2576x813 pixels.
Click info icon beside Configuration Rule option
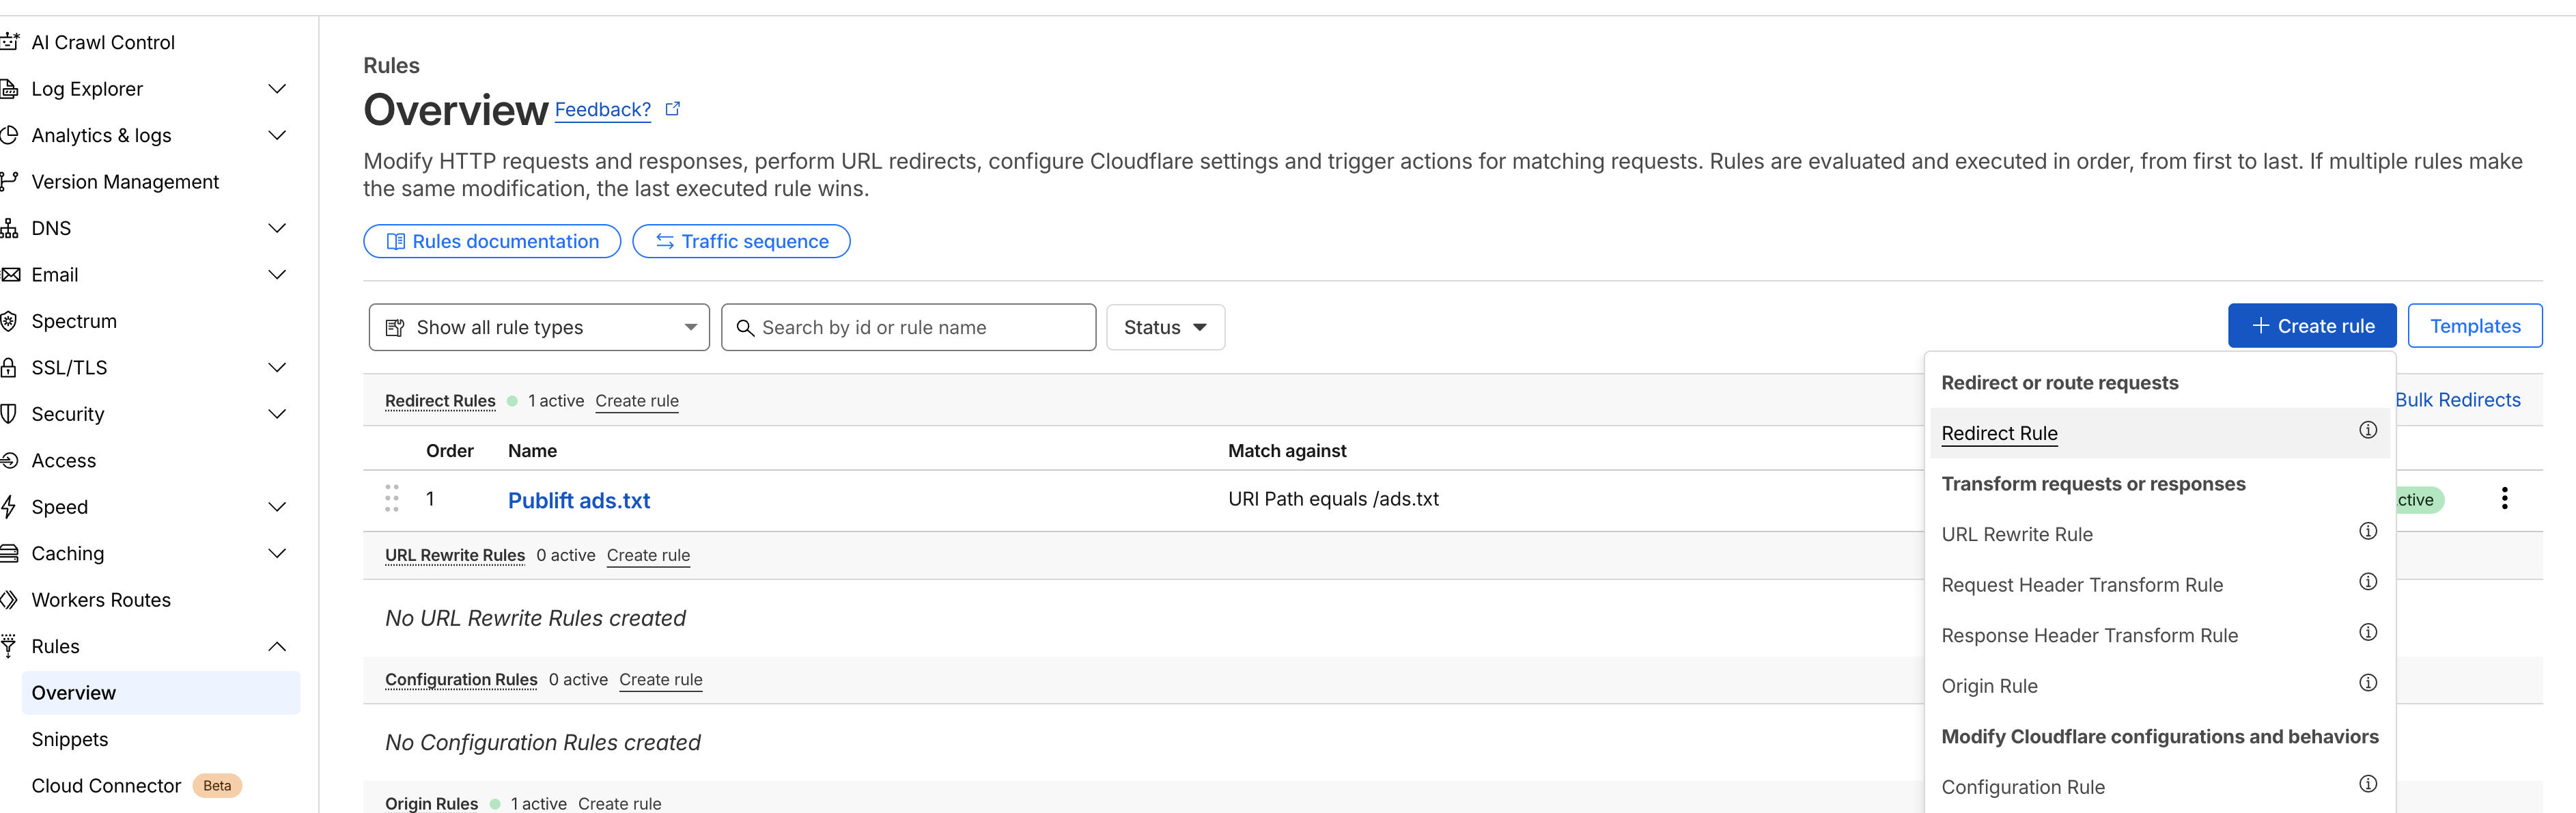click(2367, 784)
